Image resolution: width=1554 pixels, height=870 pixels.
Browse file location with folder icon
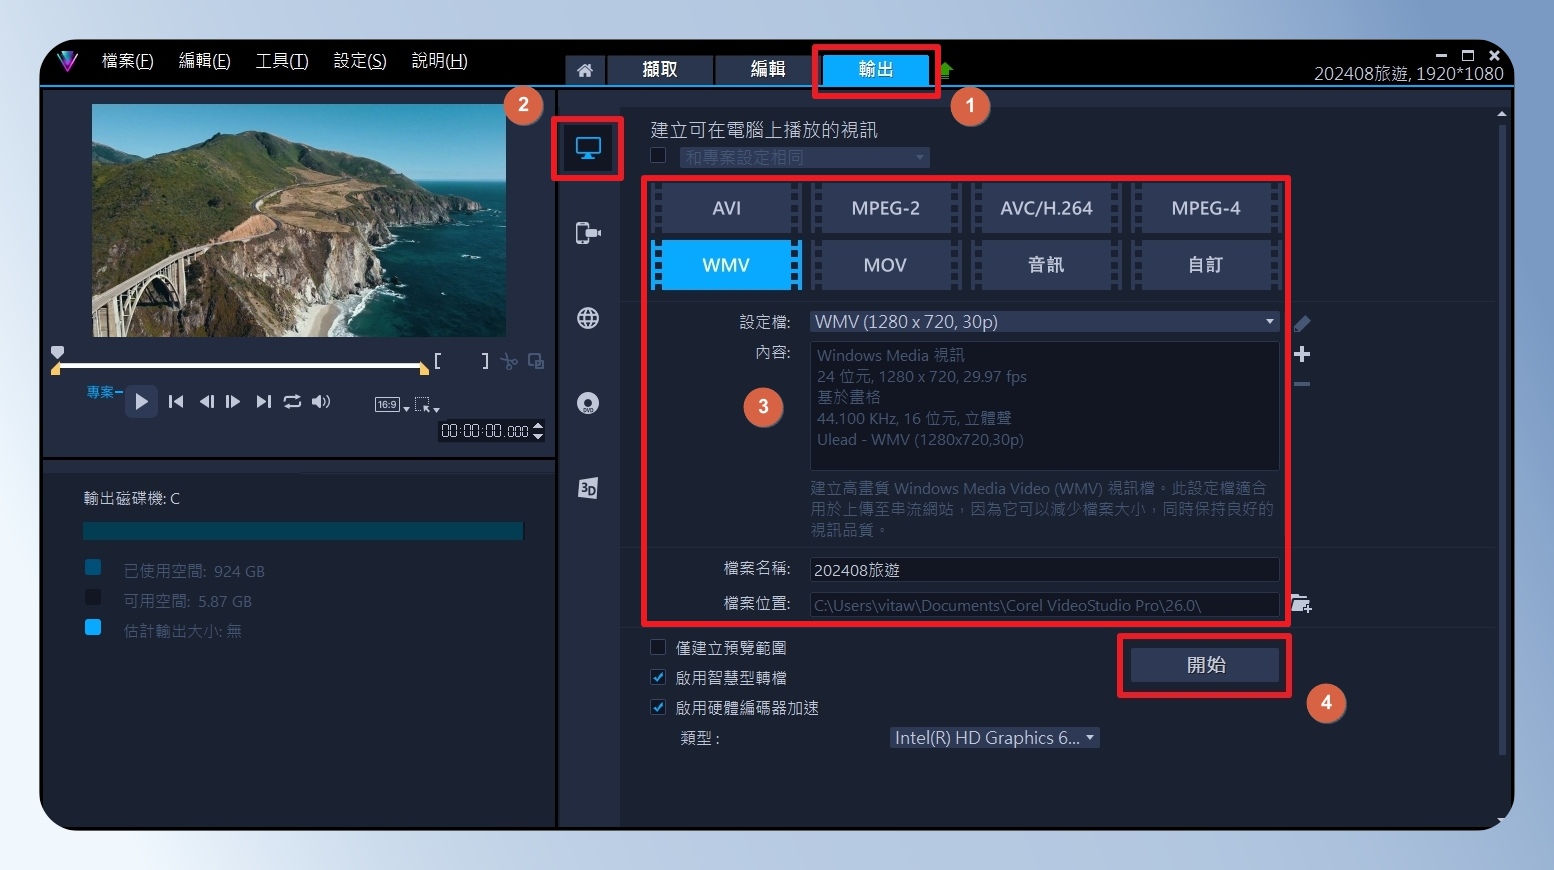(x=1301, y=604)
